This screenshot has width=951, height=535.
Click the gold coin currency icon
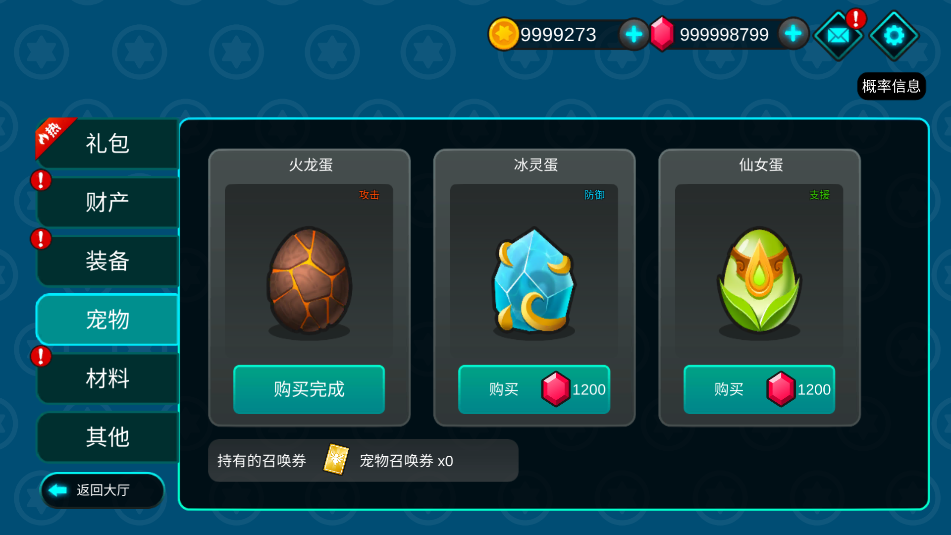tap(503, 34)
